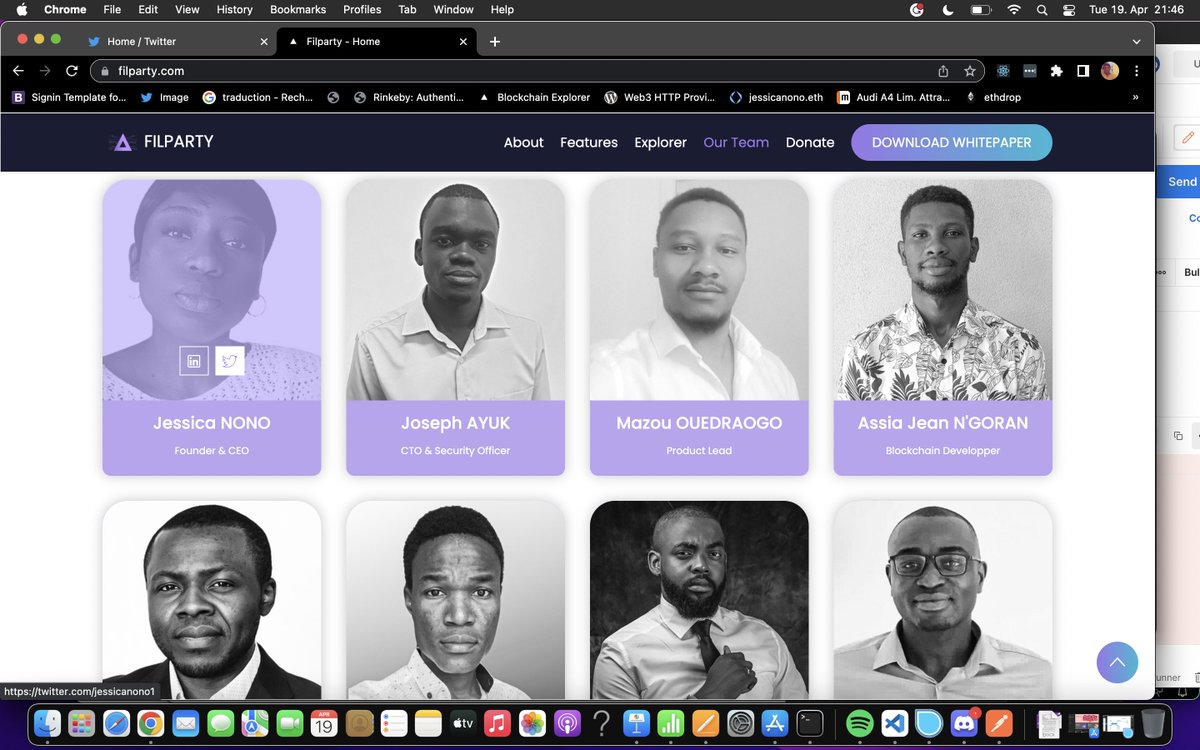This screenshot has height=750, width=1200.
Task: Open Spotify from the Dock
Action: pos(859,723)
